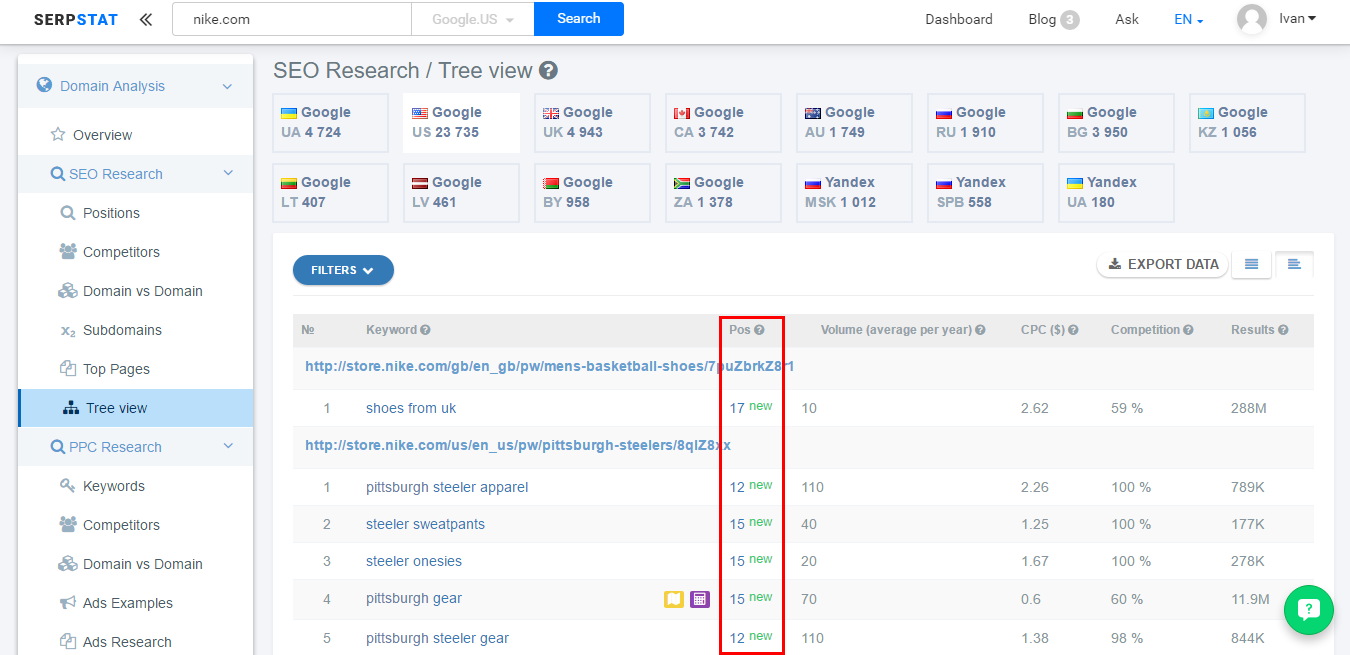The height and width of the screenshot is (655, 1350).
Task: Select the Google ZA 1 378 database
Action: coord(723,193)
